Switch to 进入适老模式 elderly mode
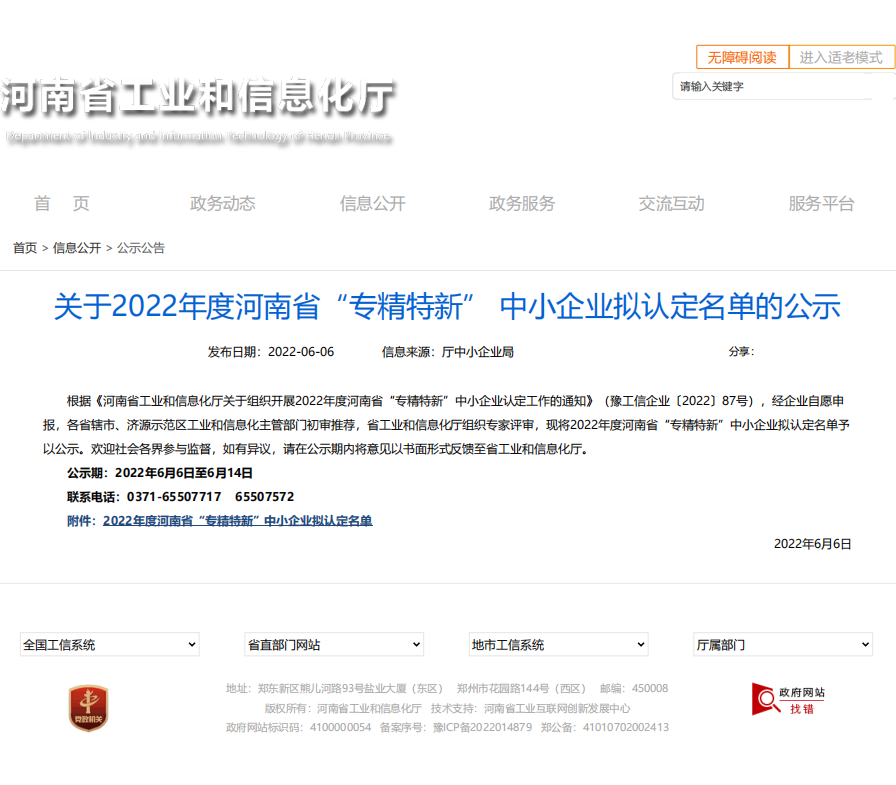 pyautogui.click(x=841, y=57)
